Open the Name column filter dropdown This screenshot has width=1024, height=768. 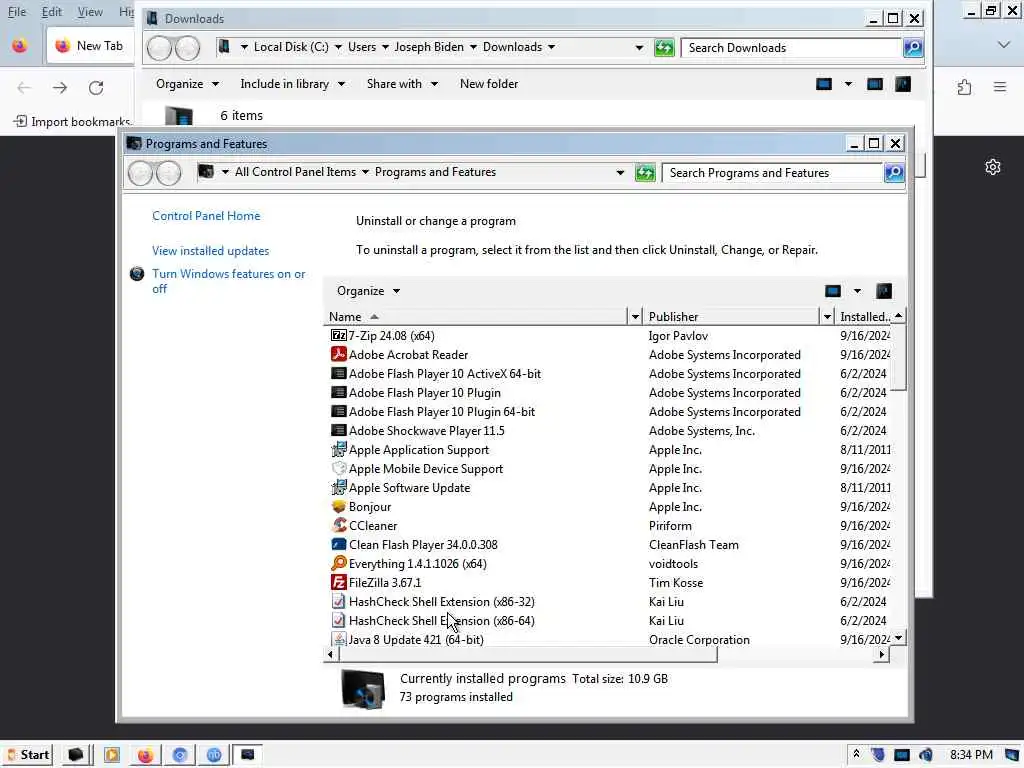635,317
